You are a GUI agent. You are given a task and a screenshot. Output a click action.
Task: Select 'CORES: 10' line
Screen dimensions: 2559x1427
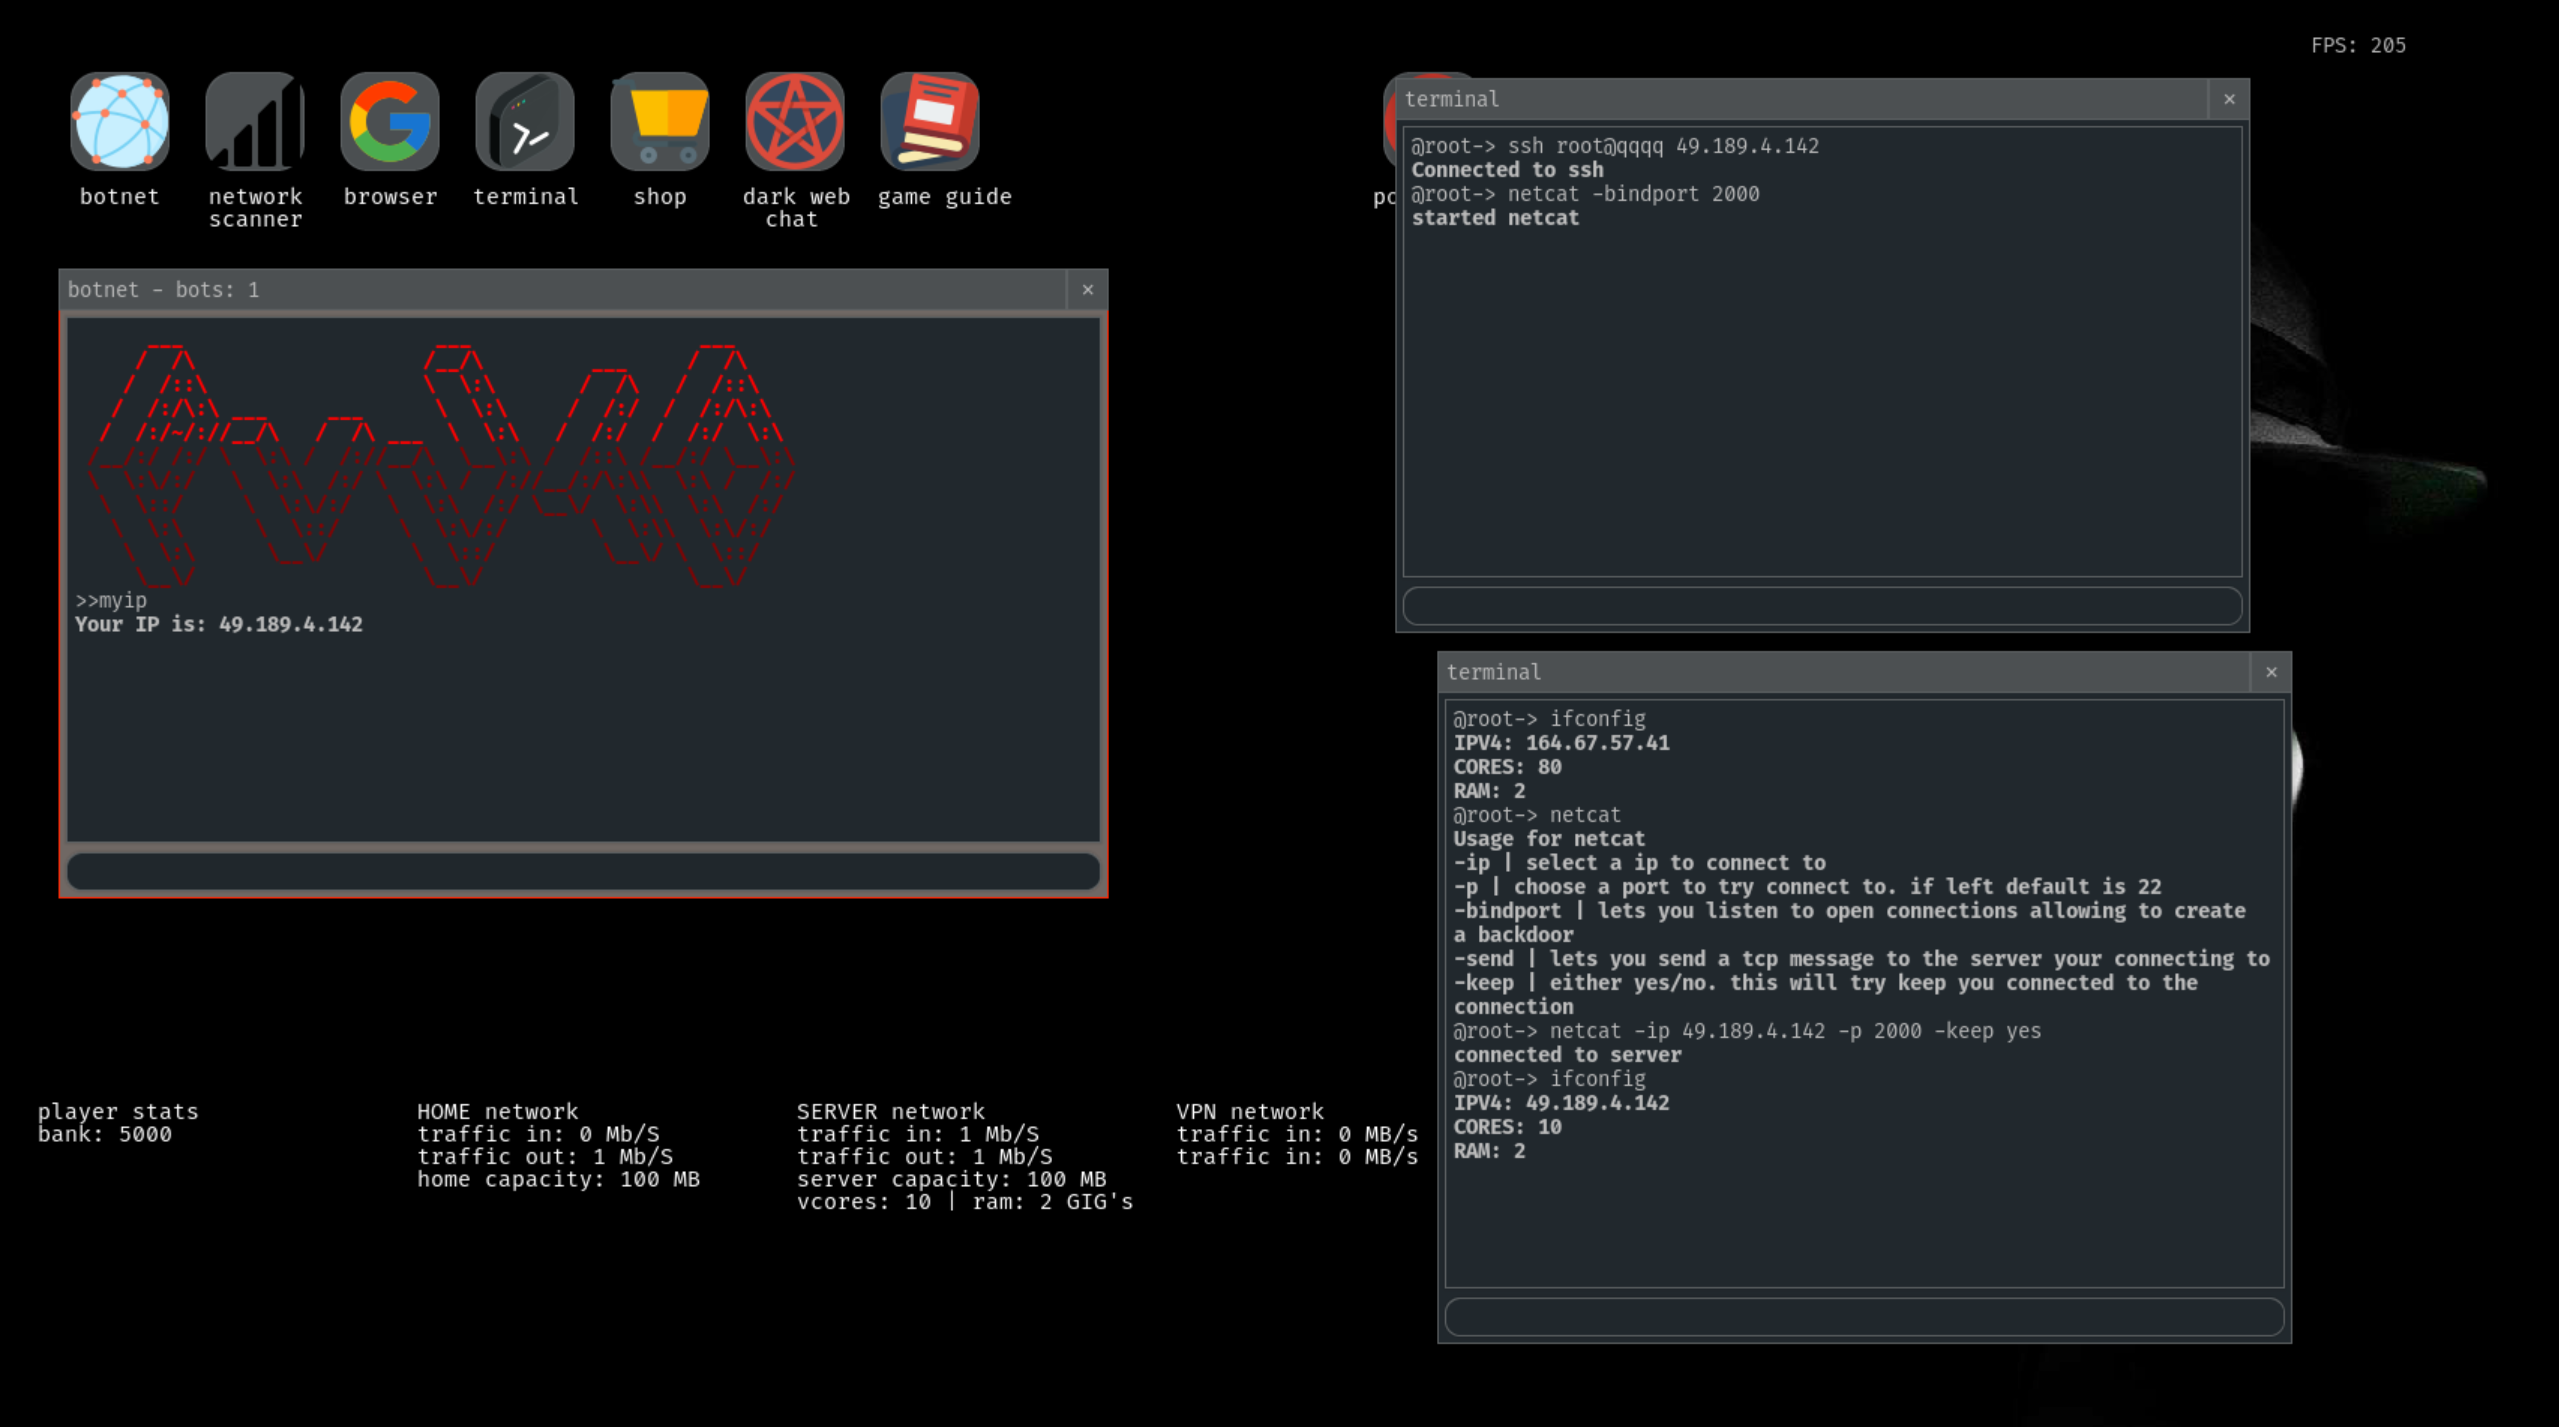click(x=1507, y=1127)
